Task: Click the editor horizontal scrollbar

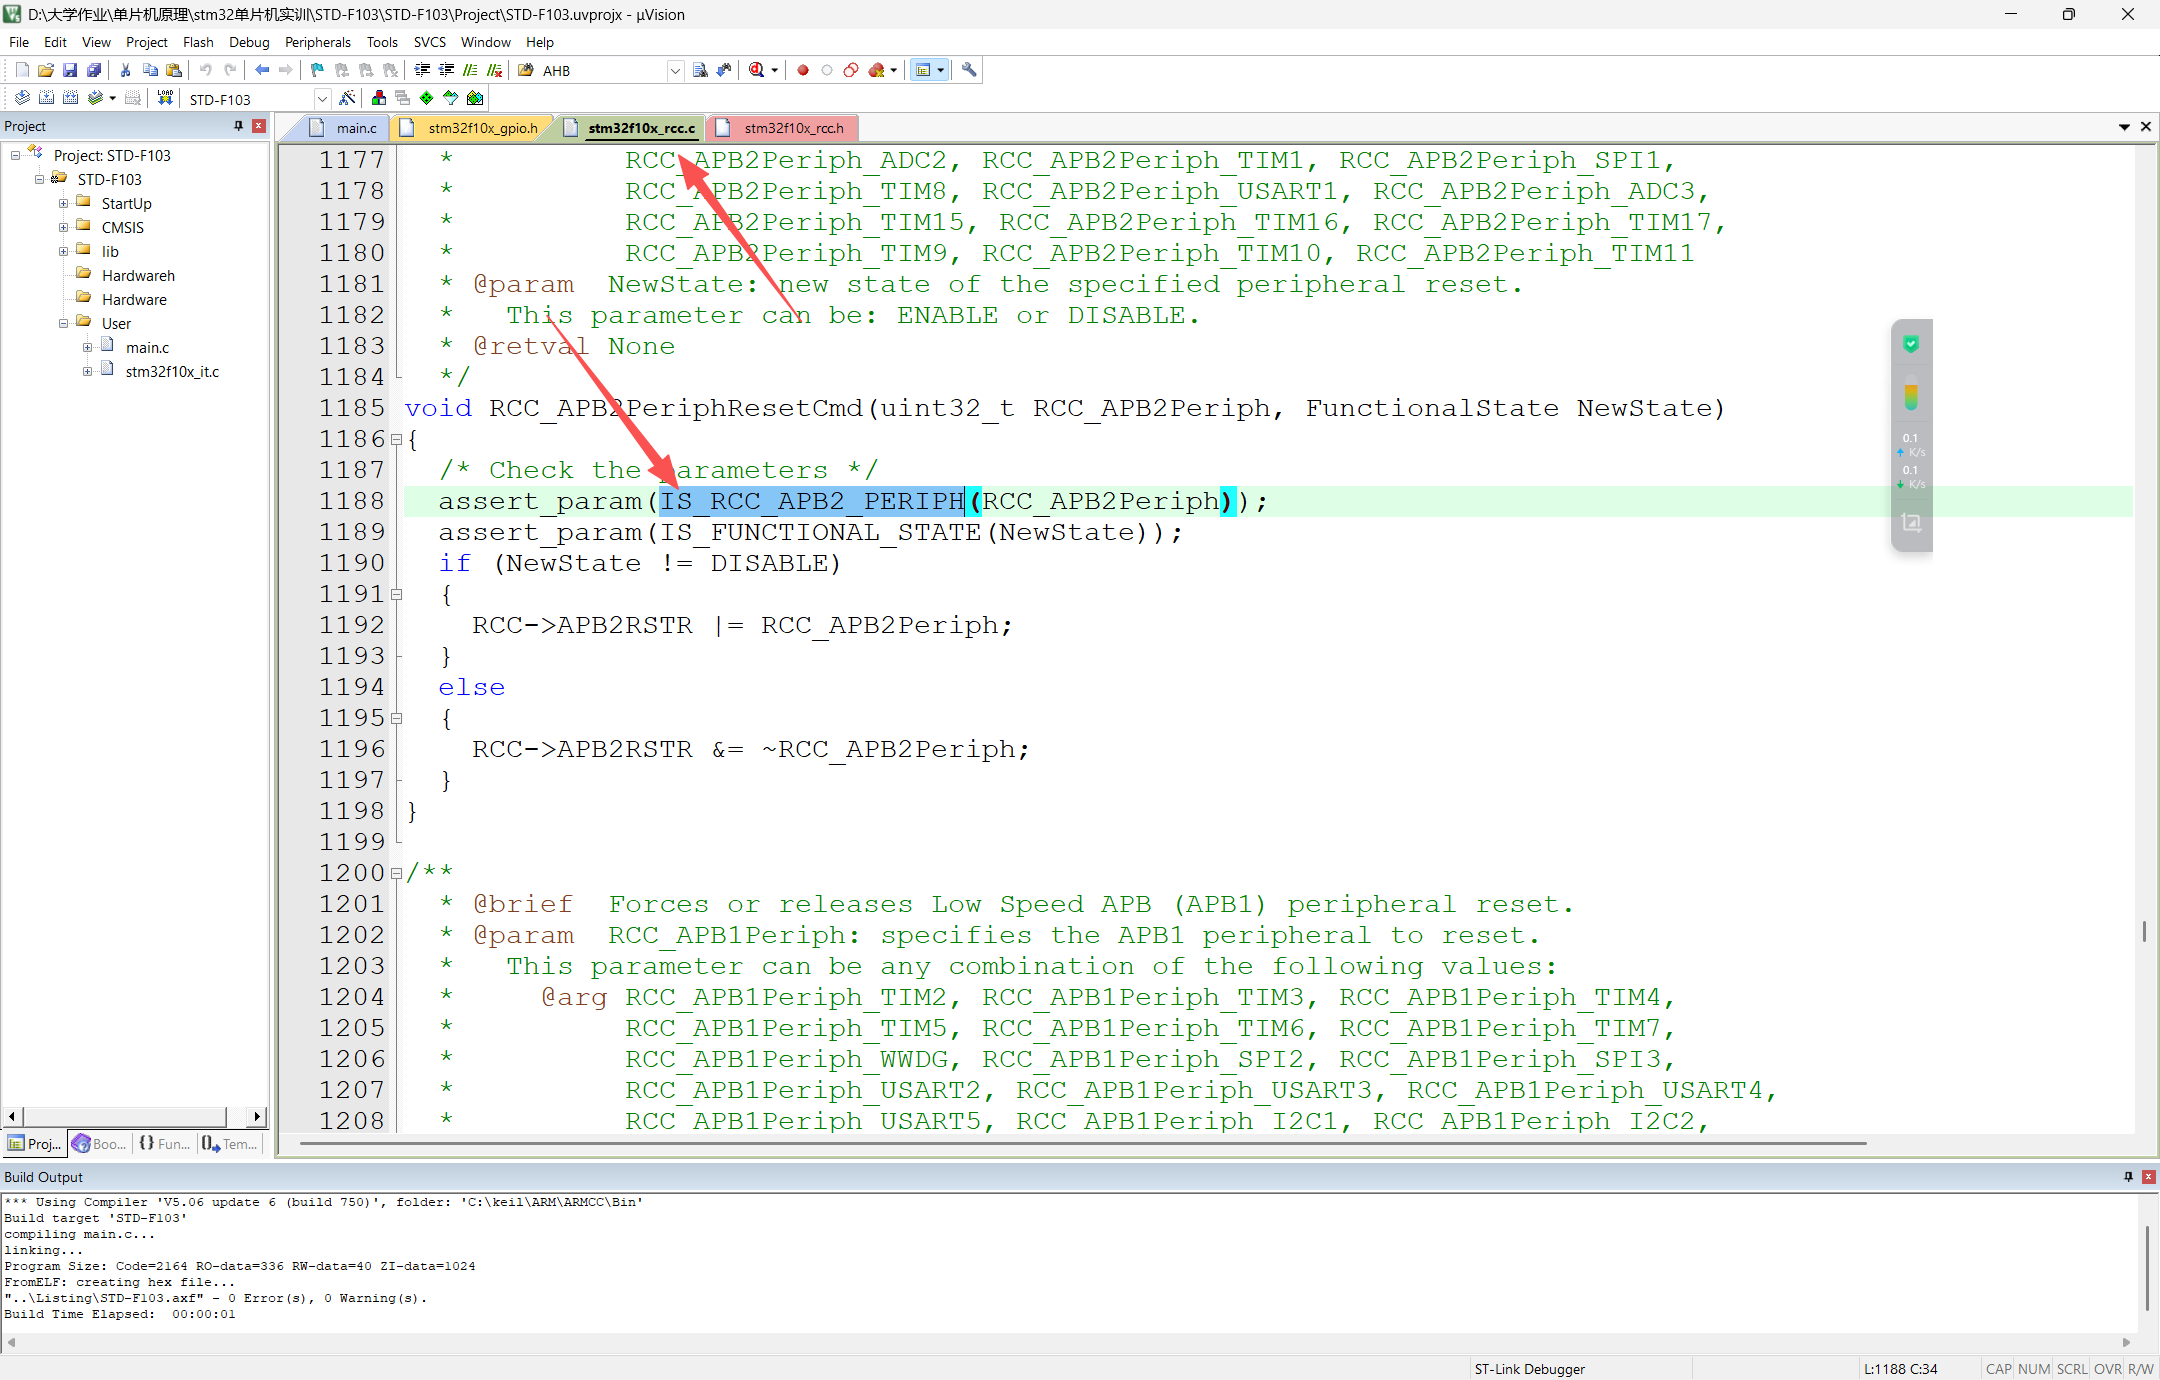Action: (x=1080, y=1143)
